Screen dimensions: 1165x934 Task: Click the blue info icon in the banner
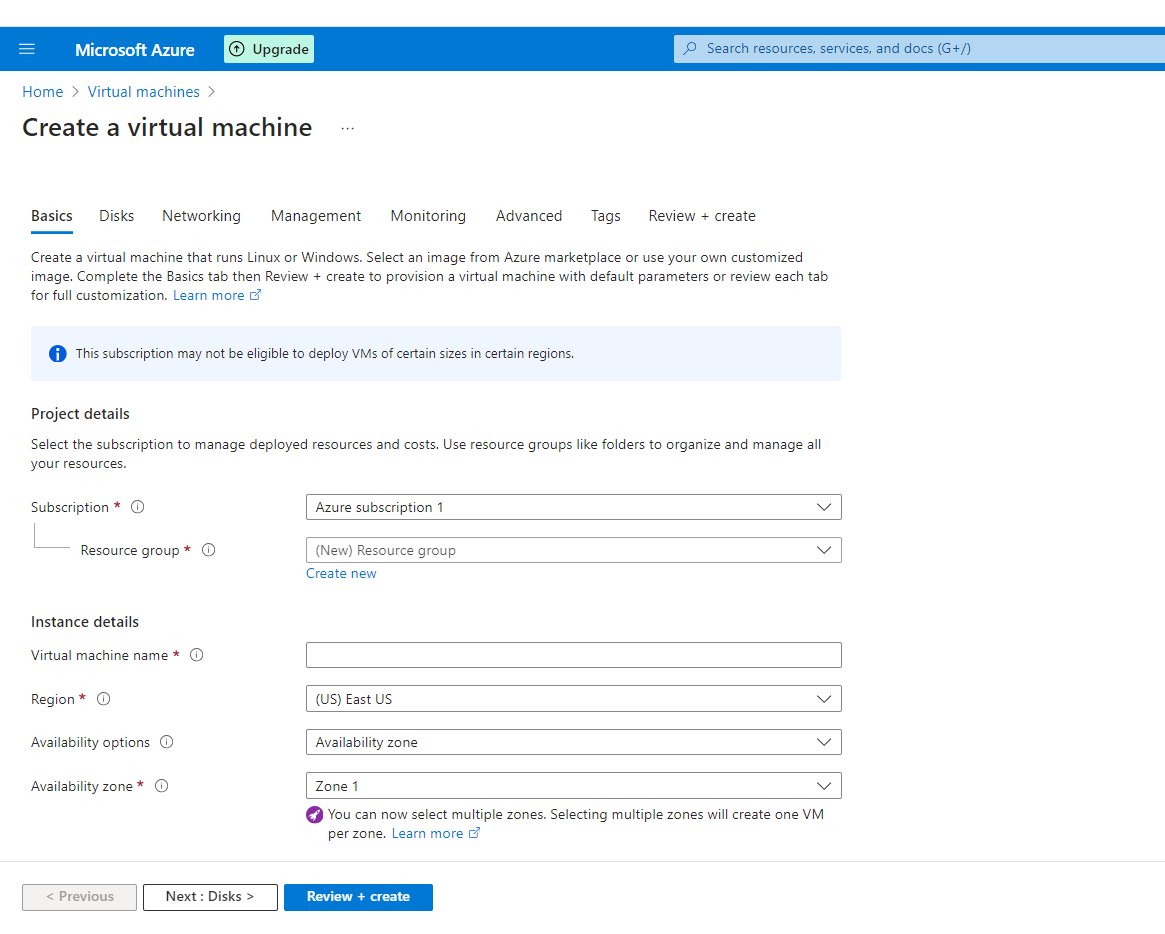pyautogui.click(x=57, y=354)
